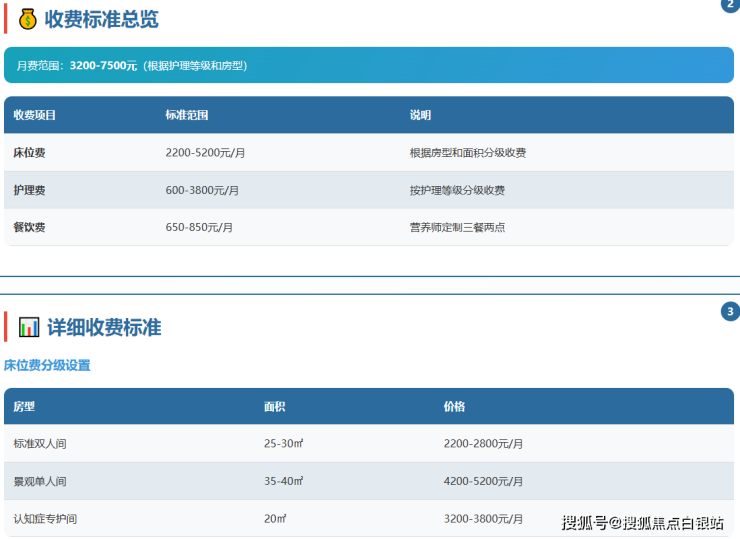The width and height of the screenshot is (740, 539).
Task: Click the number 3 circle badge
Action: tap(730, 312)
